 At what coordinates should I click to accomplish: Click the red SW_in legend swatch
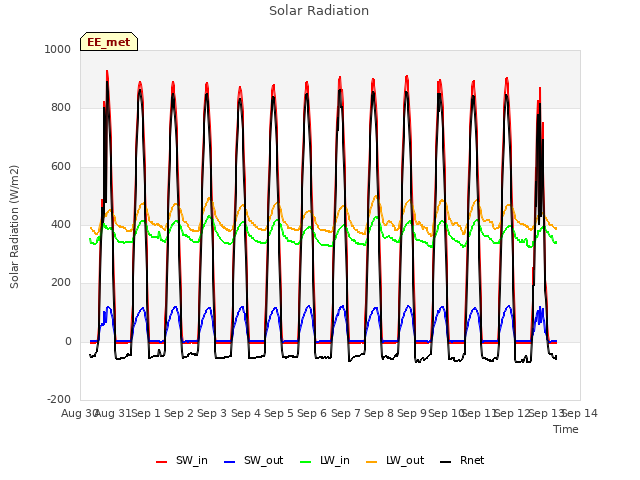point(162,462)
